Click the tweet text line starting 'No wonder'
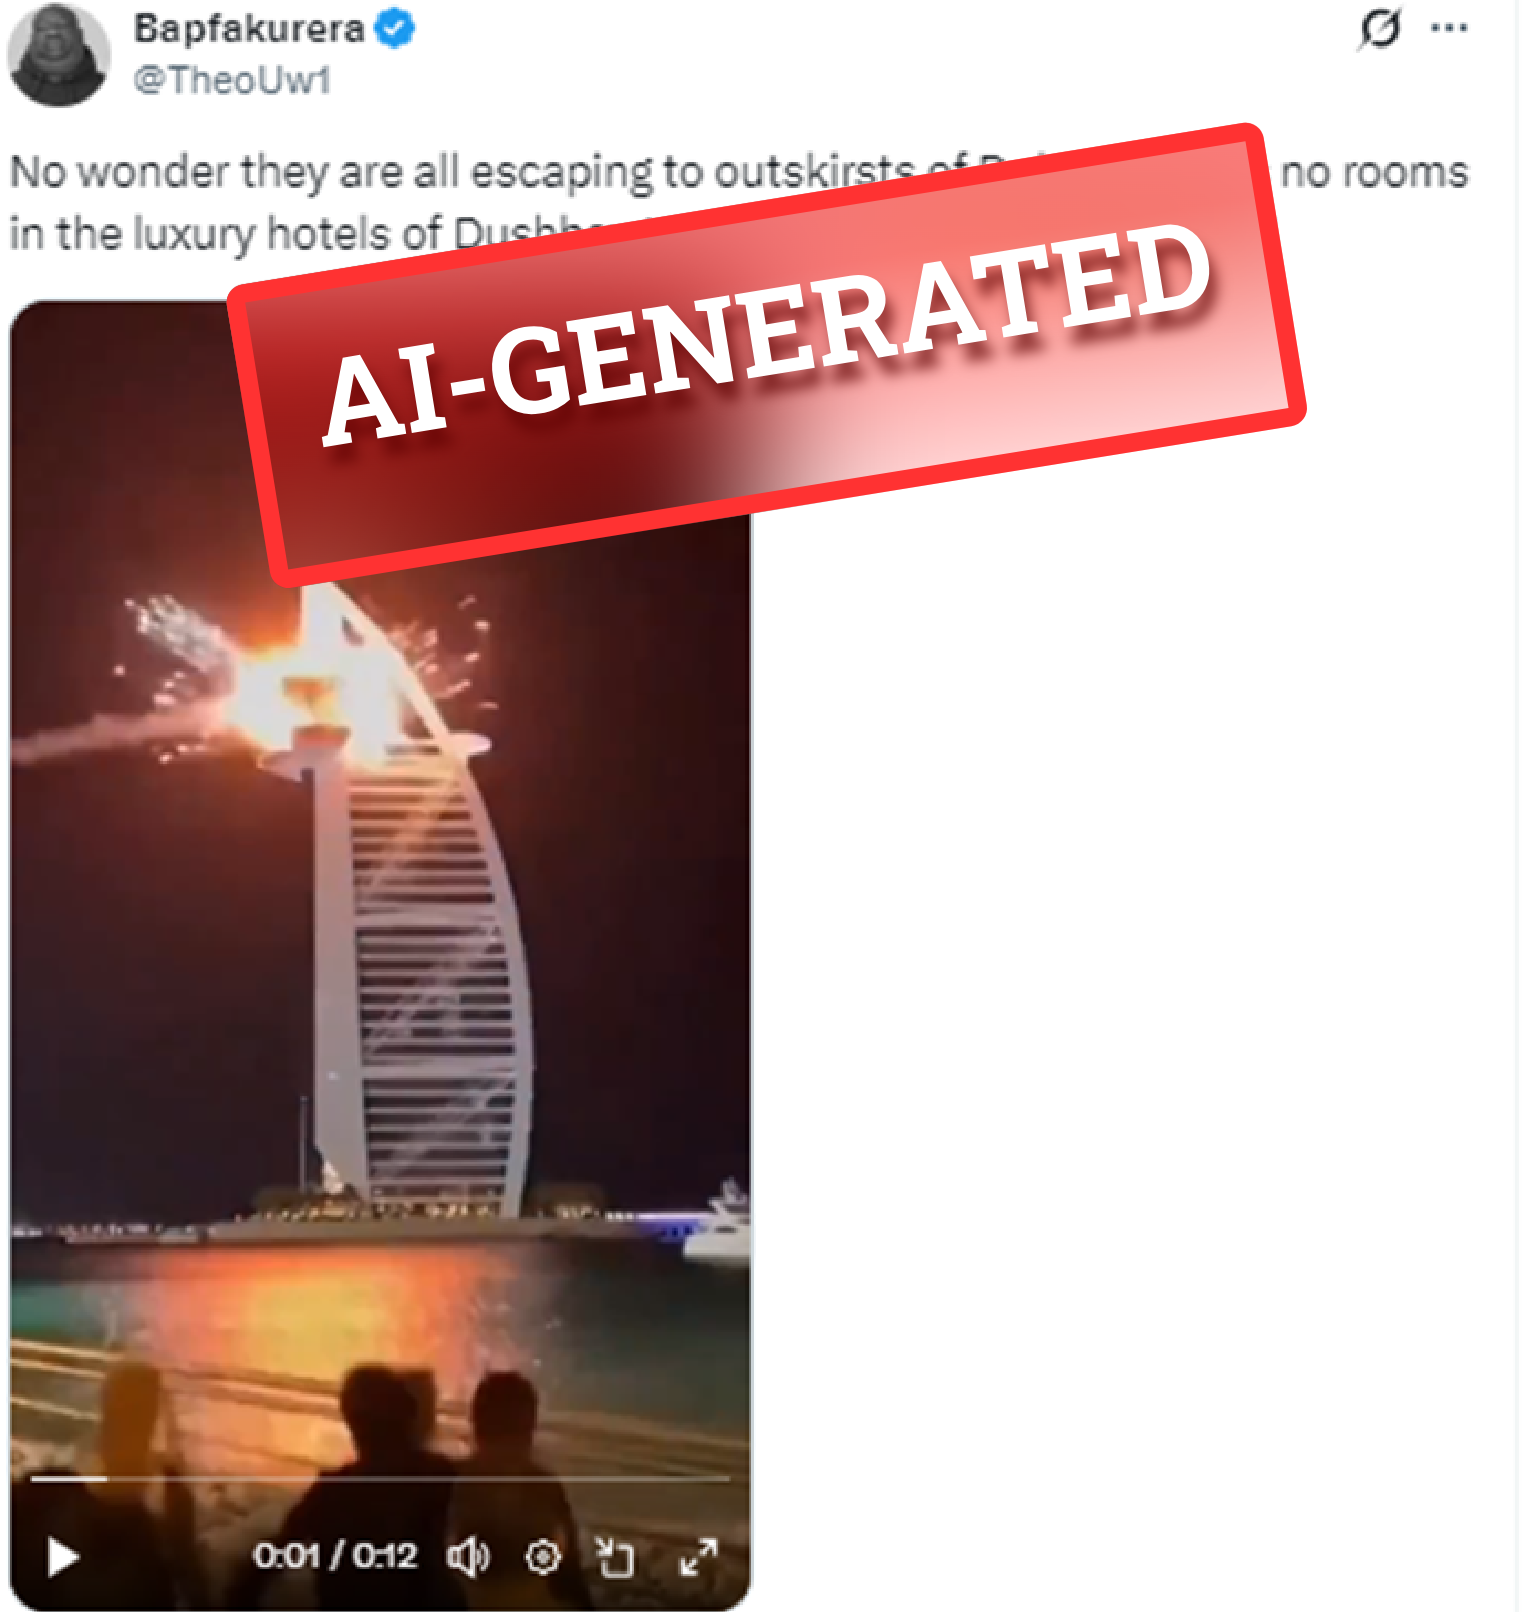Image resolution: width=1536 pixels, height=1612 pixels. tap(739, 172)
